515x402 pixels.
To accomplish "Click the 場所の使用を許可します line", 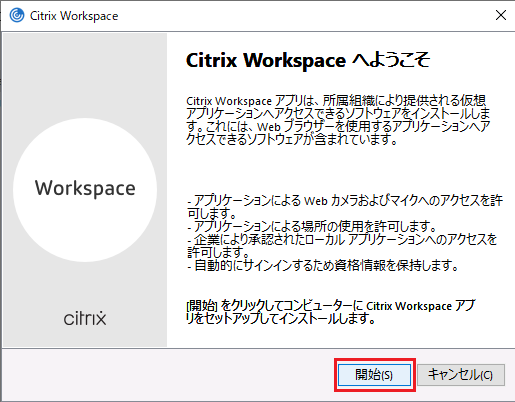I will click(312, 227).
